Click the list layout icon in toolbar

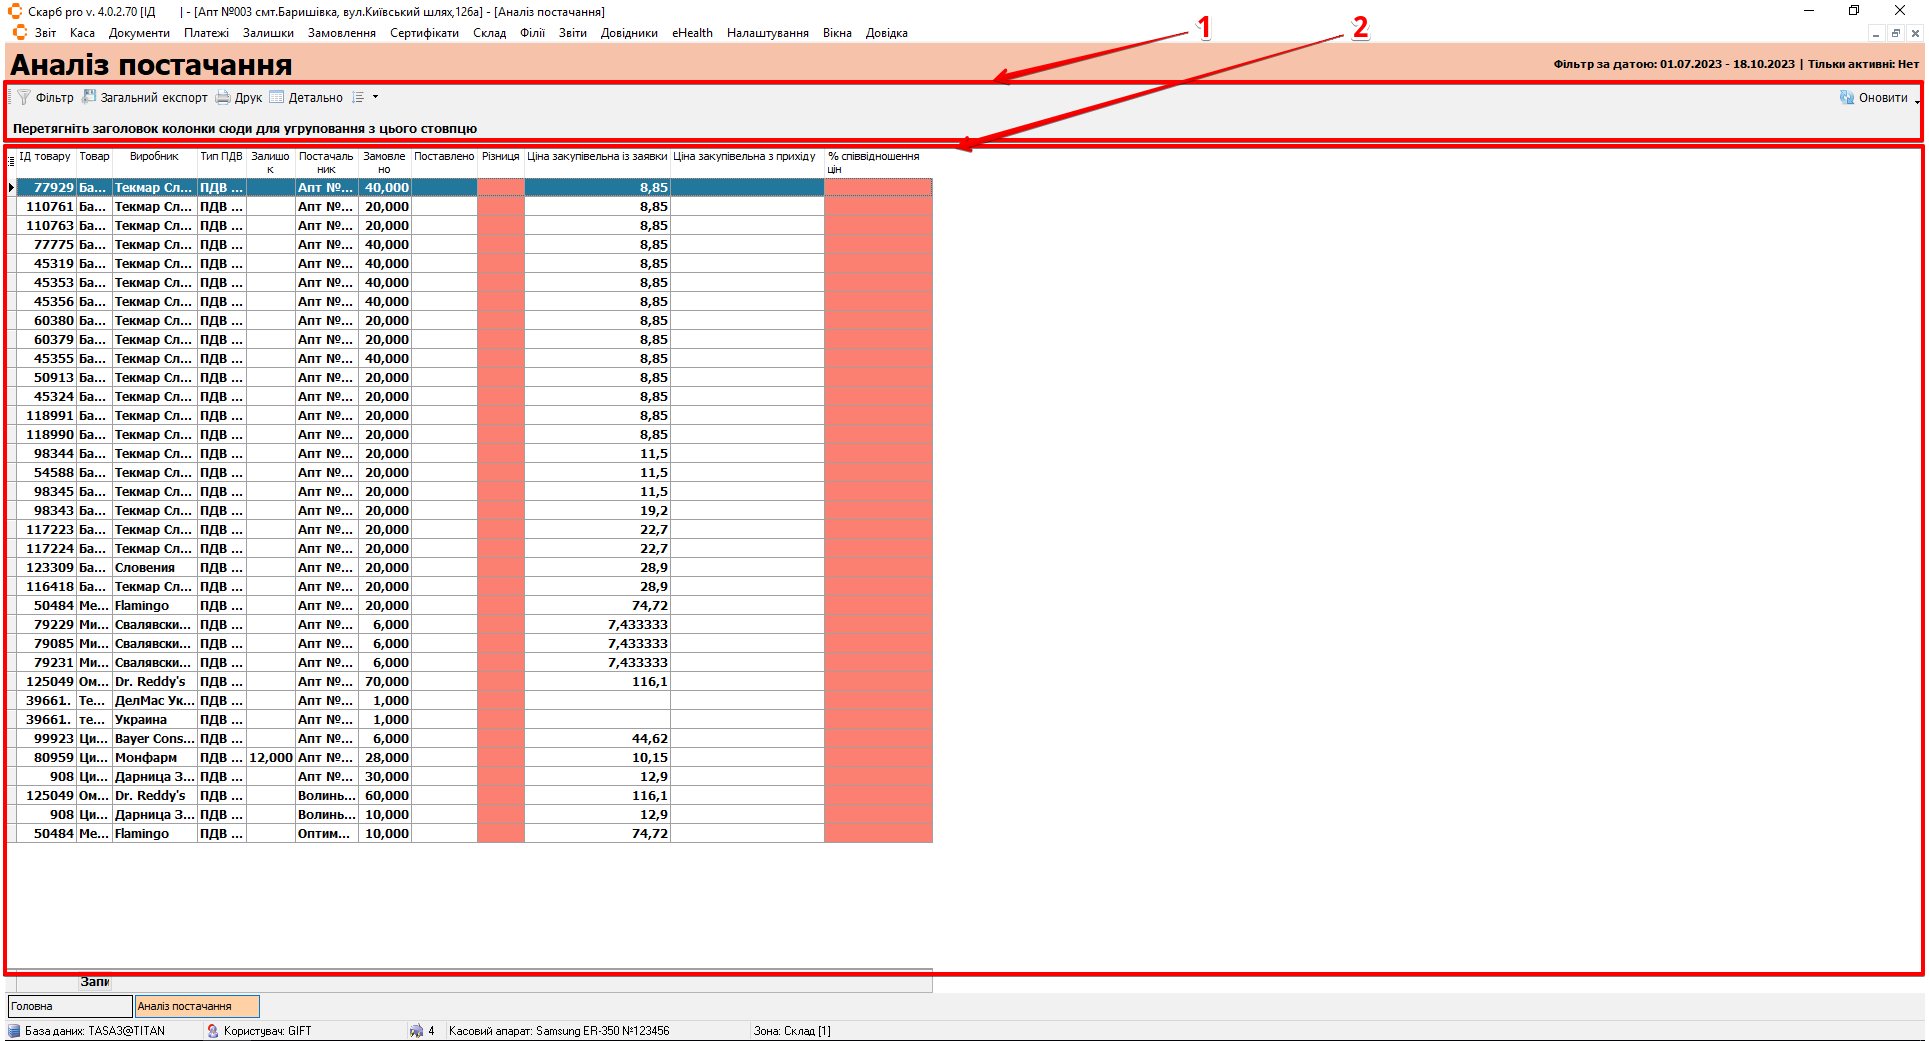point(358,98)
